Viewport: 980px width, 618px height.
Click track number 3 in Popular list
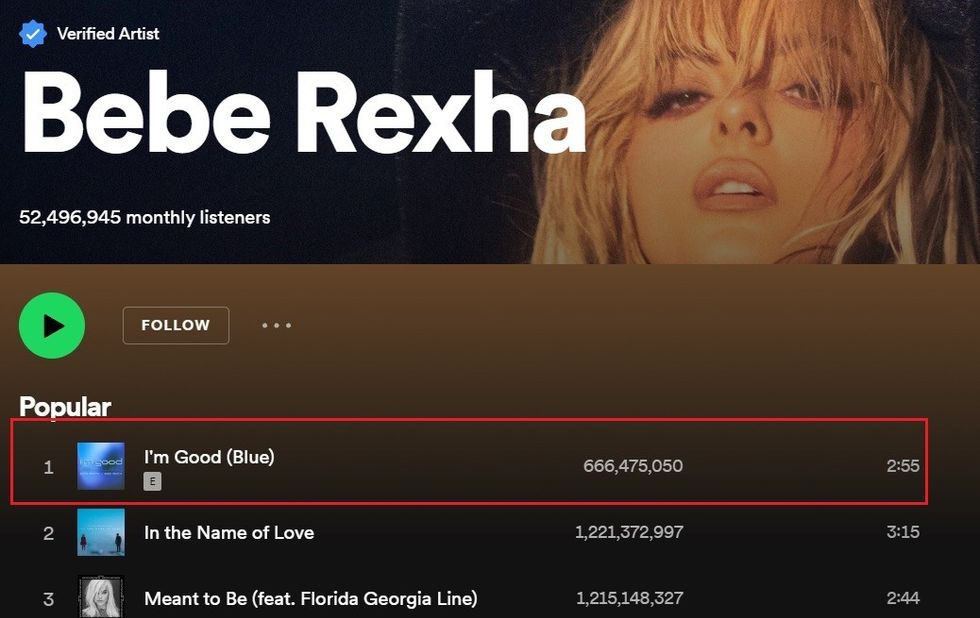tap(48, 599)
